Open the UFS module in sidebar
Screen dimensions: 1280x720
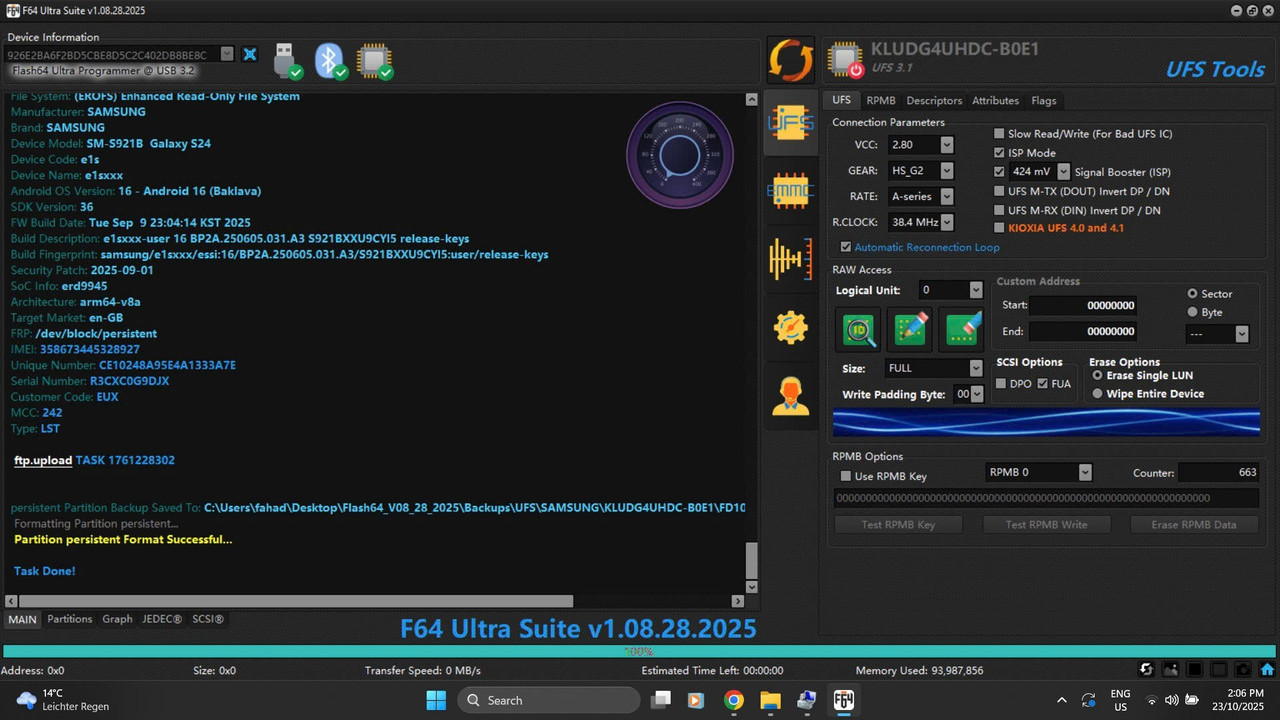(x=790, y=122)
